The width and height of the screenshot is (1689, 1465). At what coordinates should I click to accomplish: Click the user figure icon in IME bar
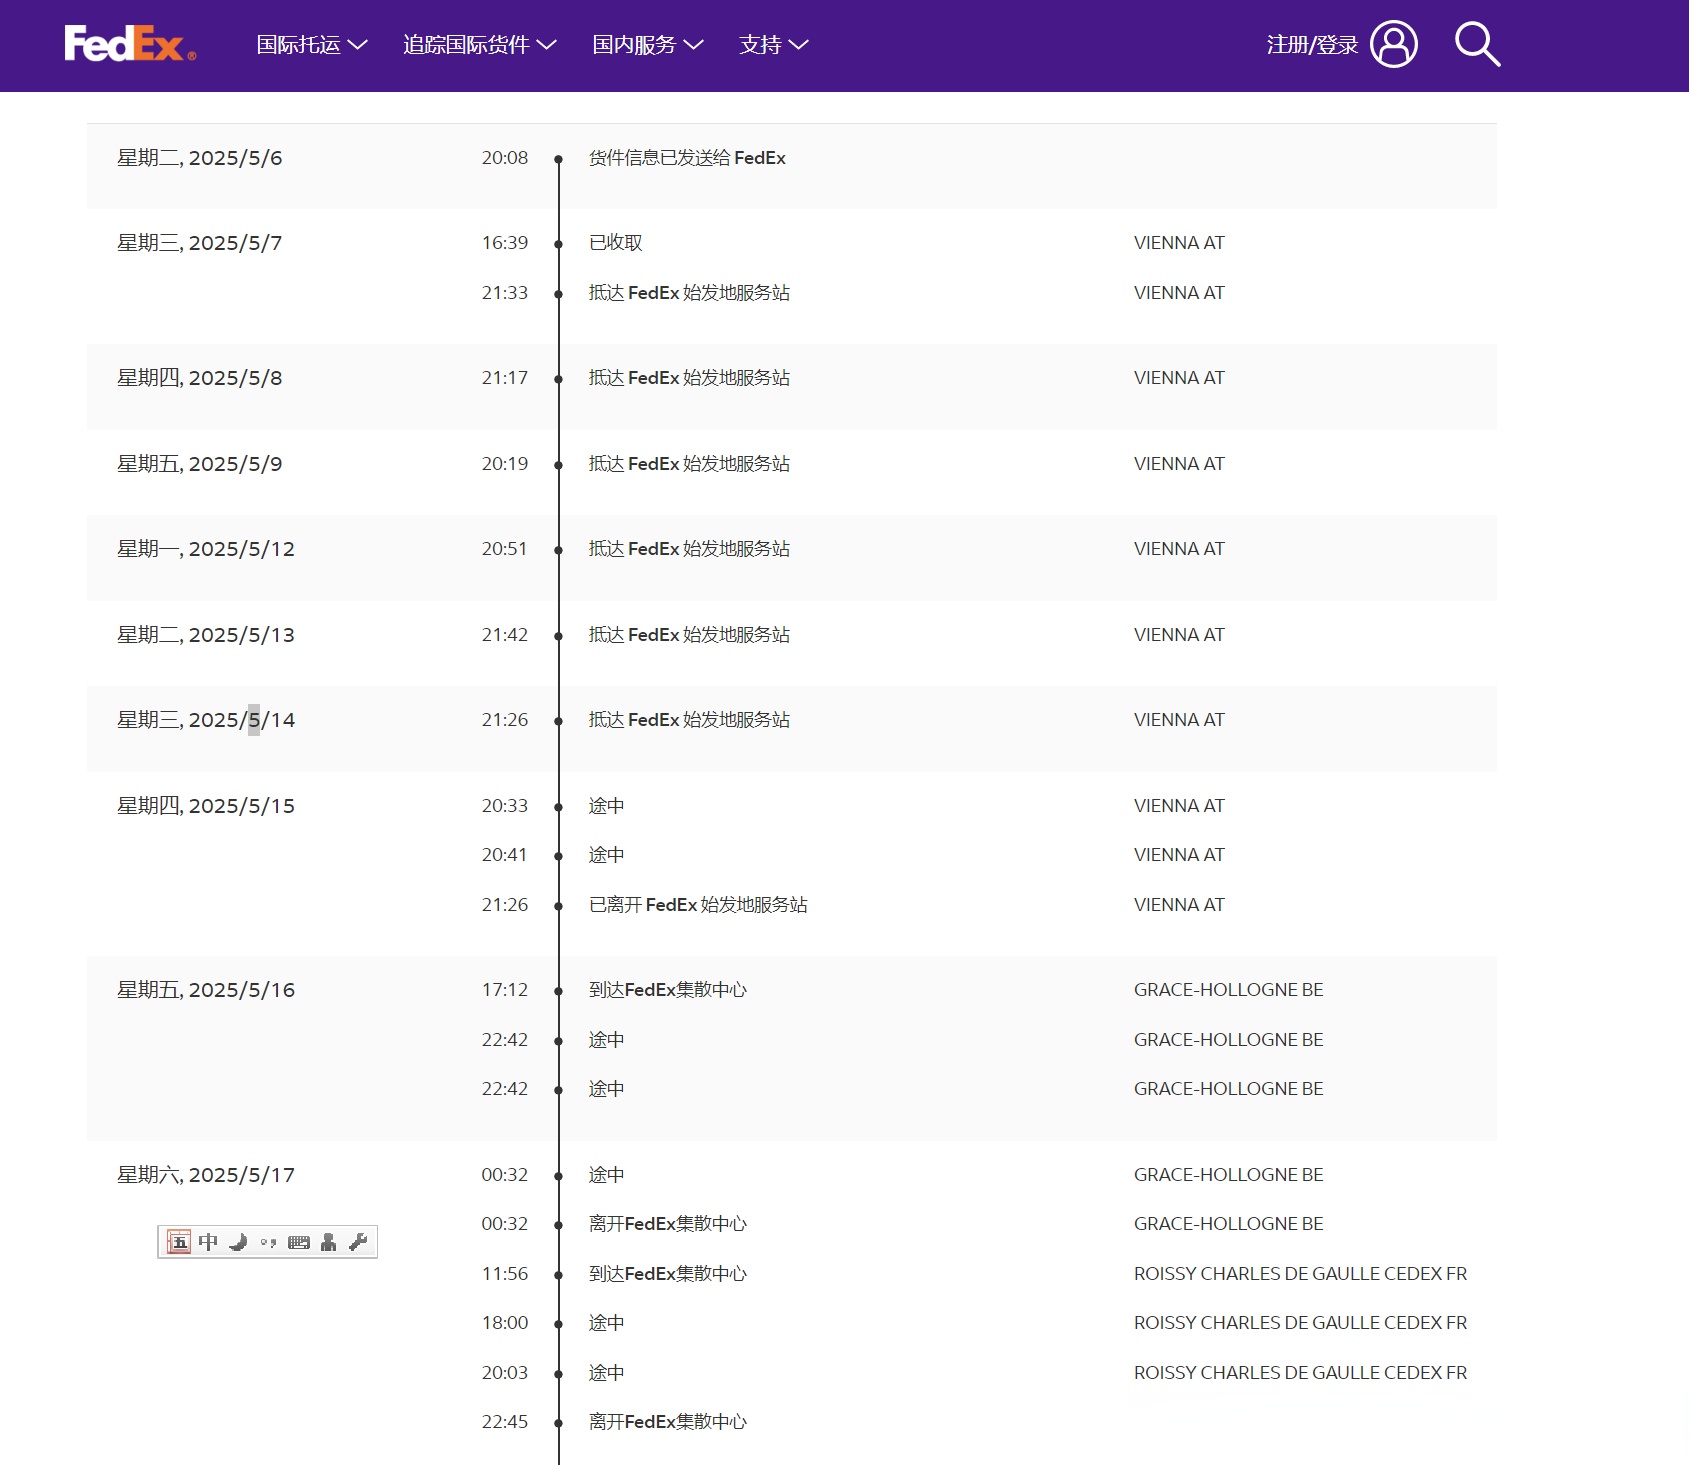click(x=328, y=1242)
